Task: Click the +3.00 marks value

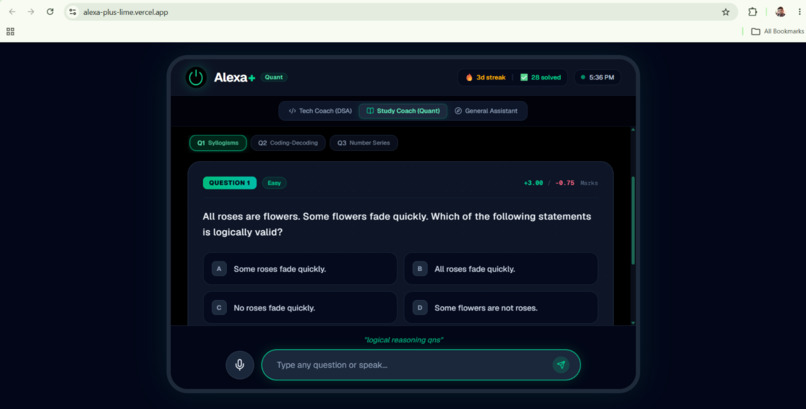Action: pyautogui.click(x=533, y=183)
